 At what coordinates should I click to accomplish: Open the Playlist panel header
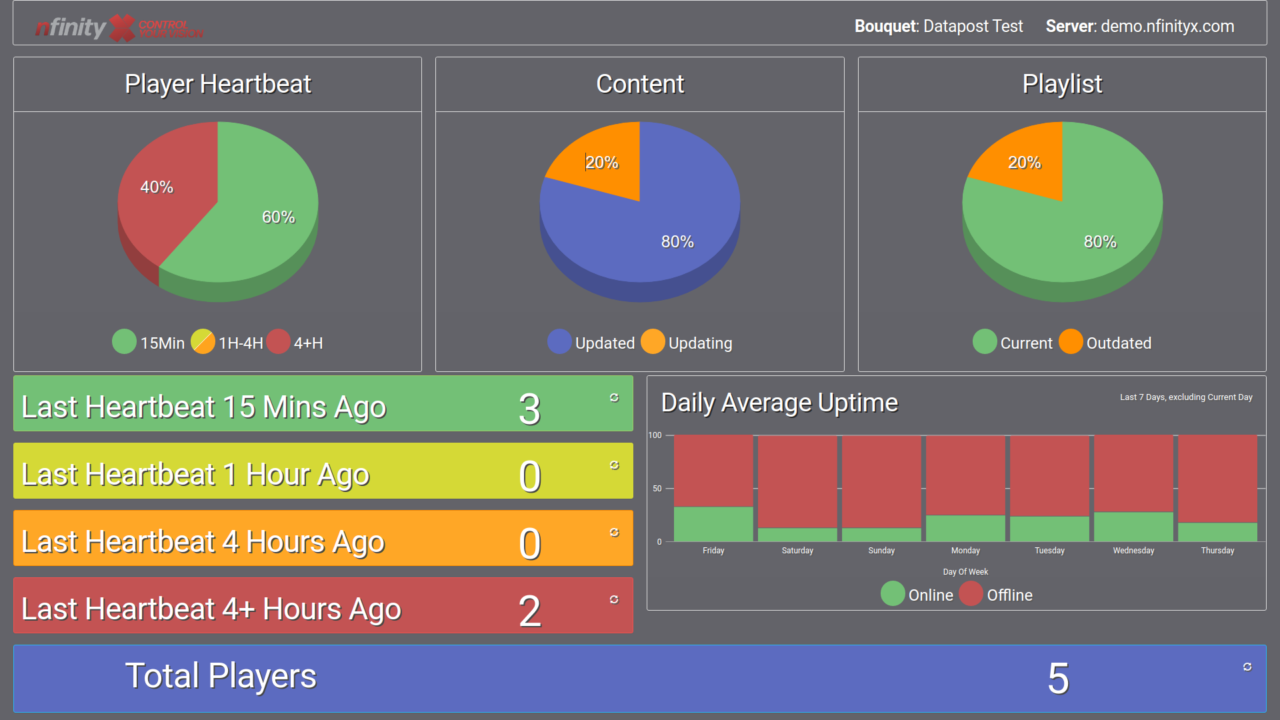click(1062, 84)
